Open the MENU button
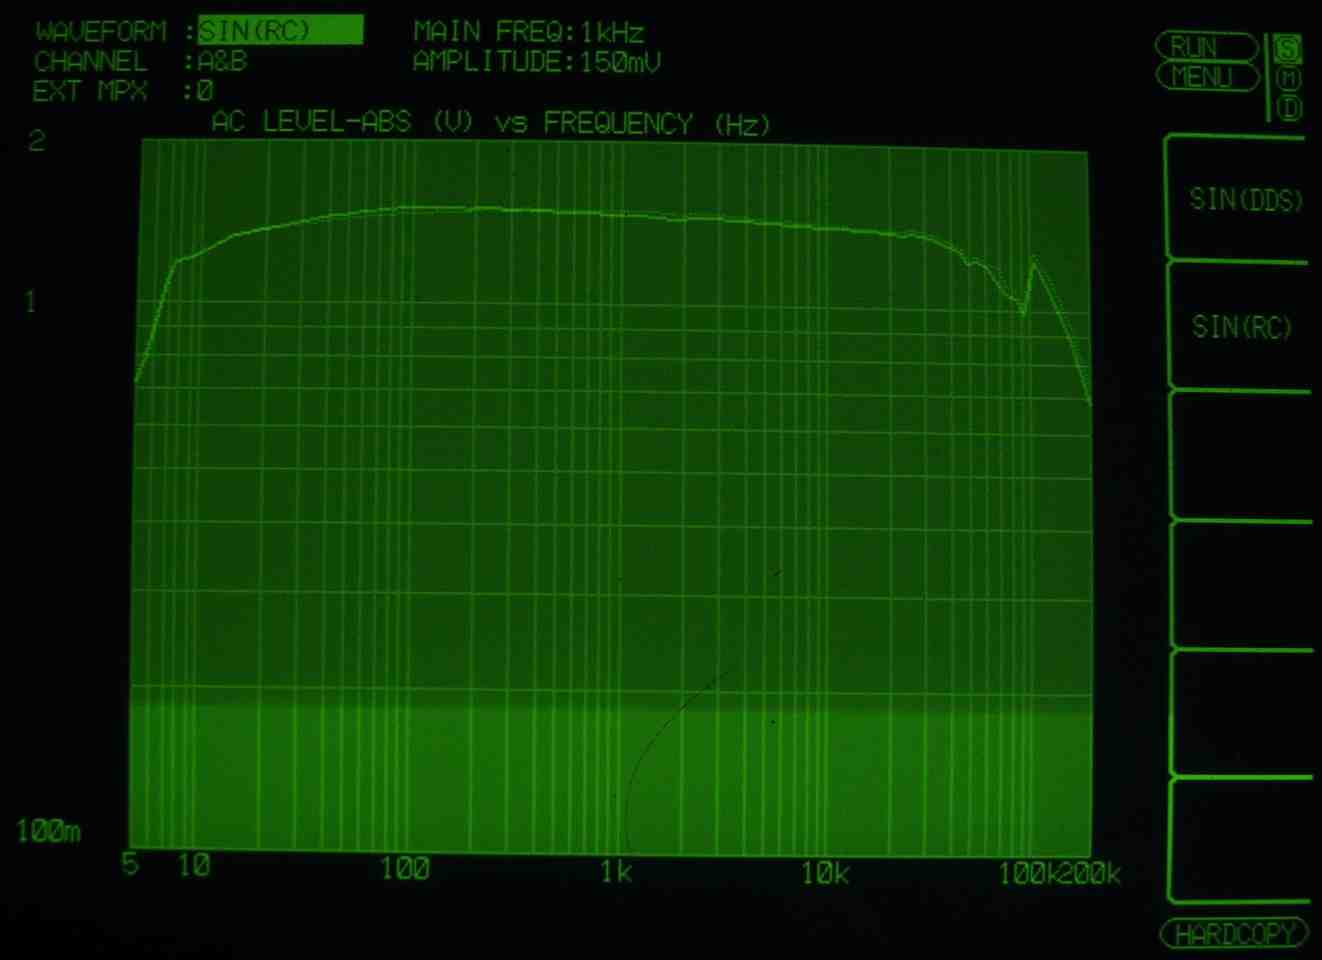This screenshot has height=960, width=1322. [1207, 77]
